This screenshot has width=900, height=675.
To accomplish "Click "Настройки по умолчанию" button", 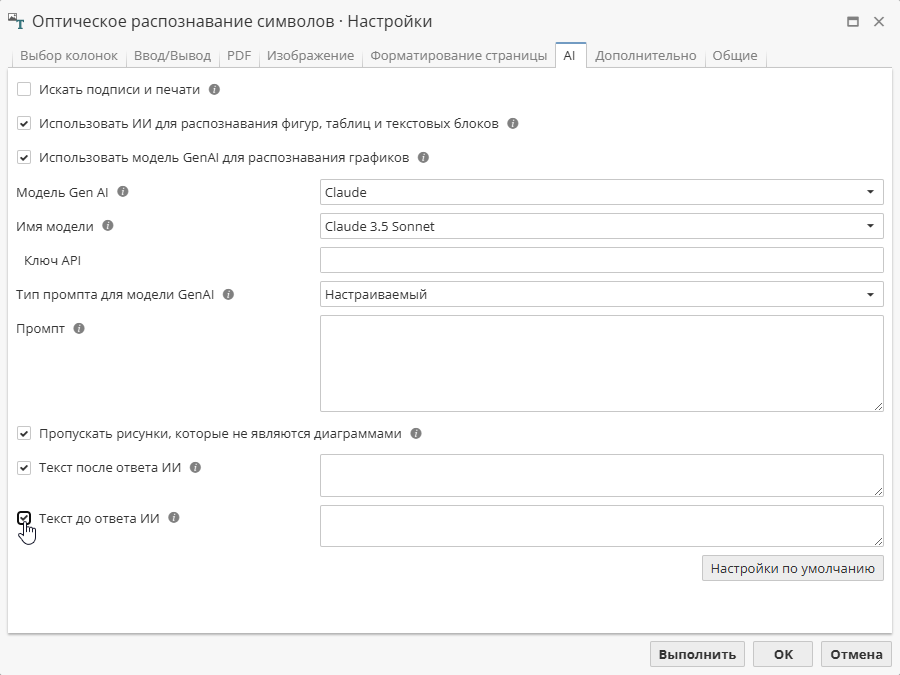I will [x=793, y=567].
